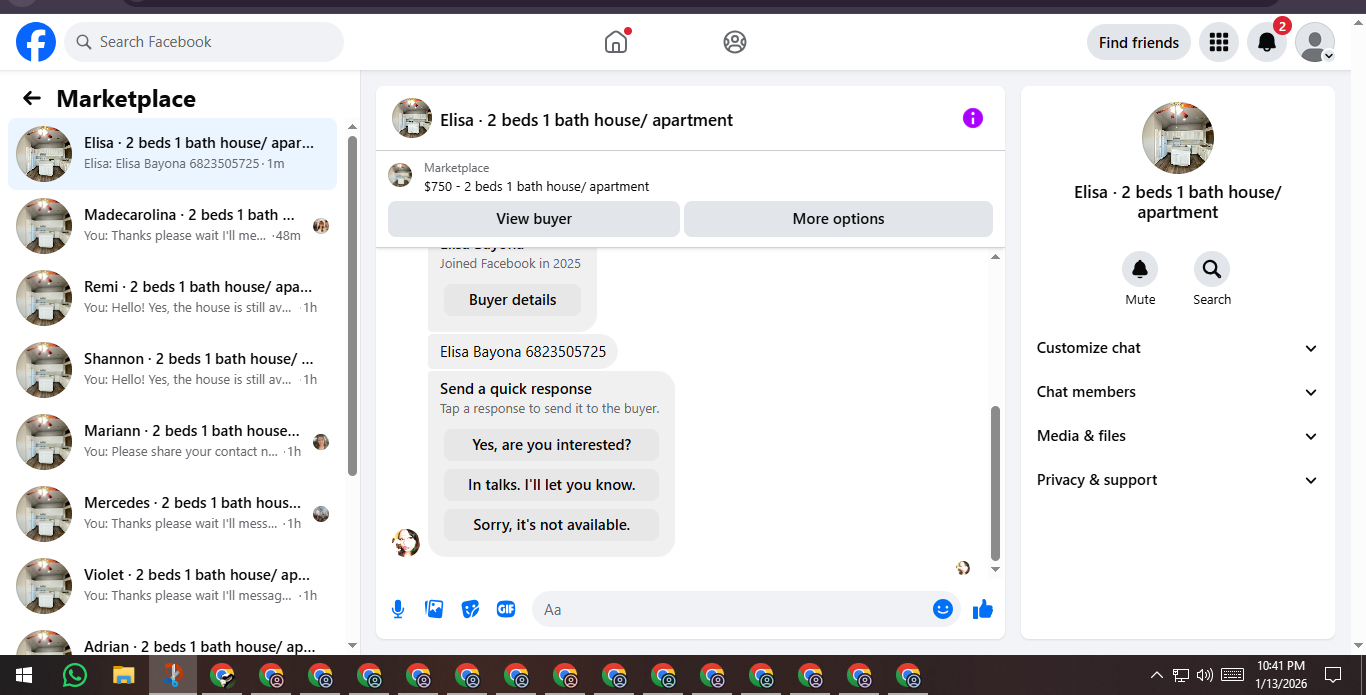Screen dimensions: 1366x695
Task: Open the Windows notification center icon
Action: pos(1332,675)
